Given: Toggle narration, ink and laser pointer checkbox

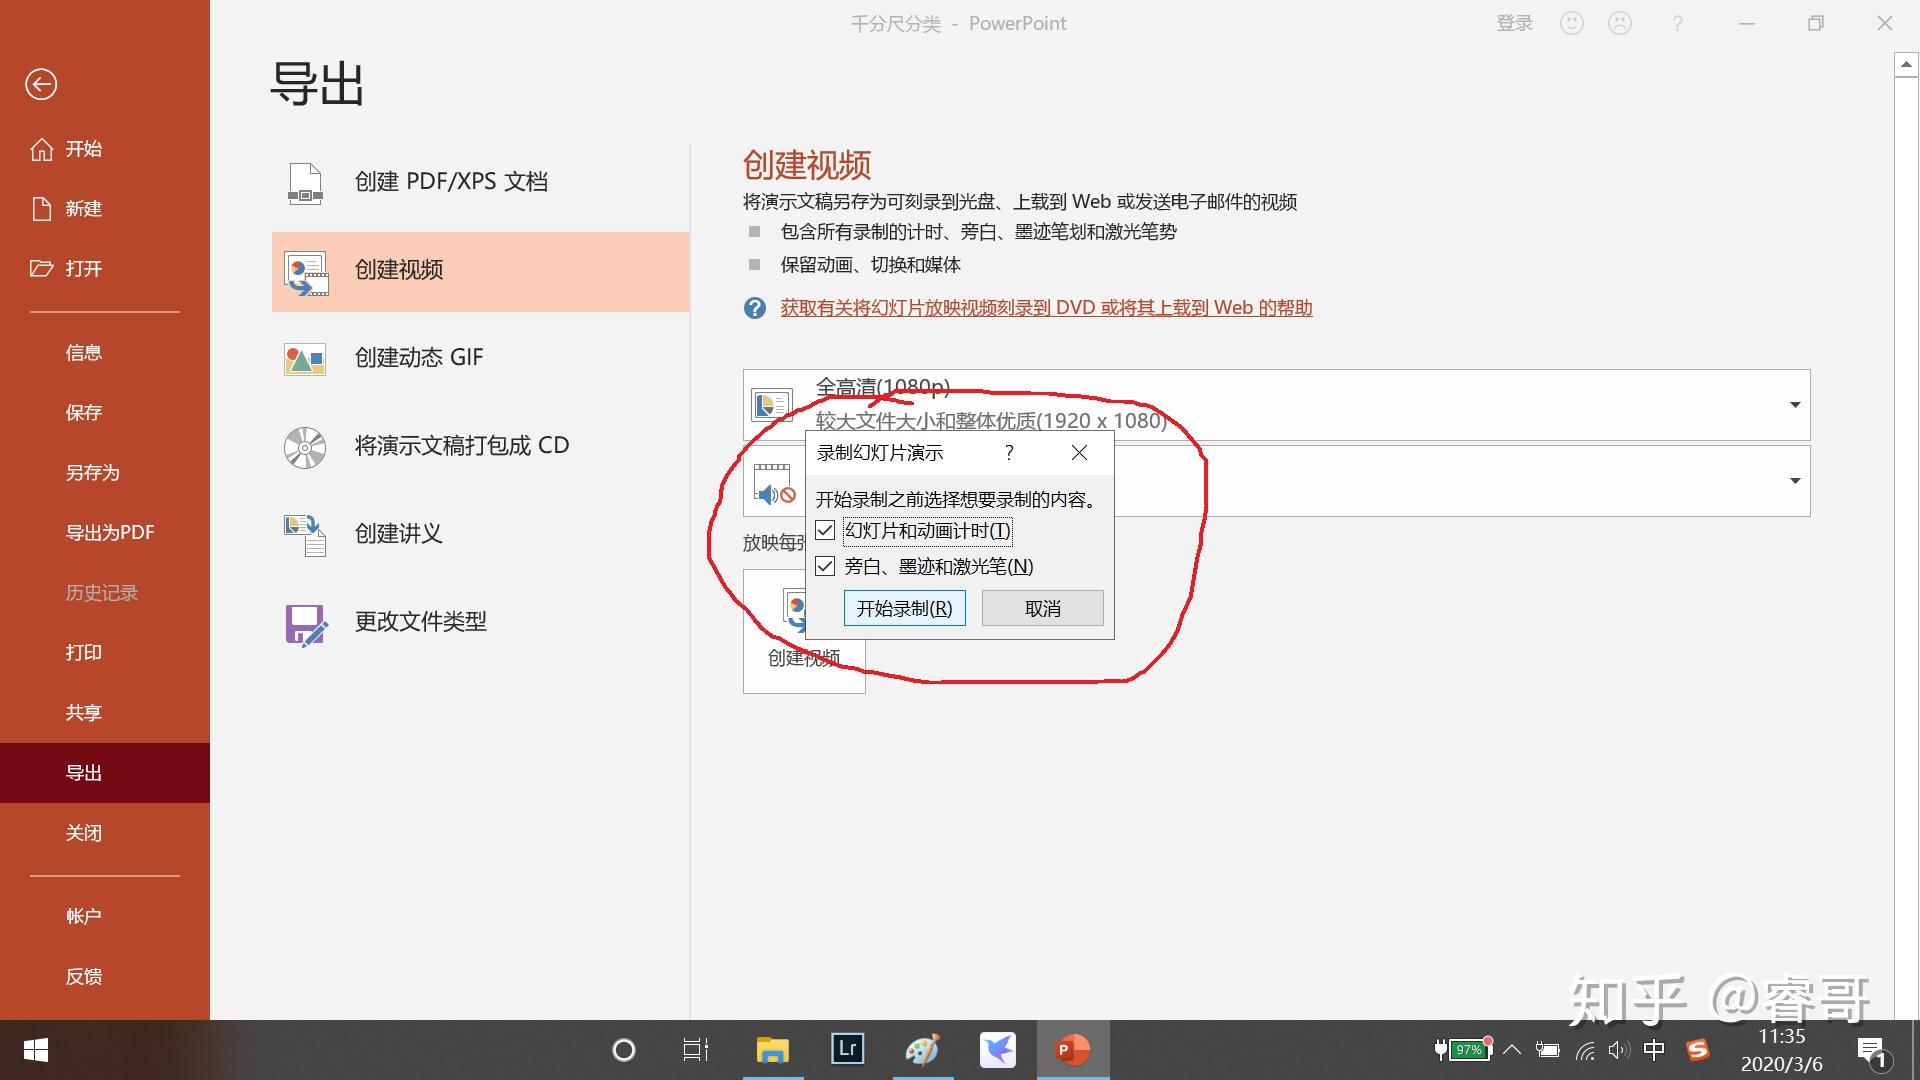Looking at the screenshot, I should click(x=825, y=567).
